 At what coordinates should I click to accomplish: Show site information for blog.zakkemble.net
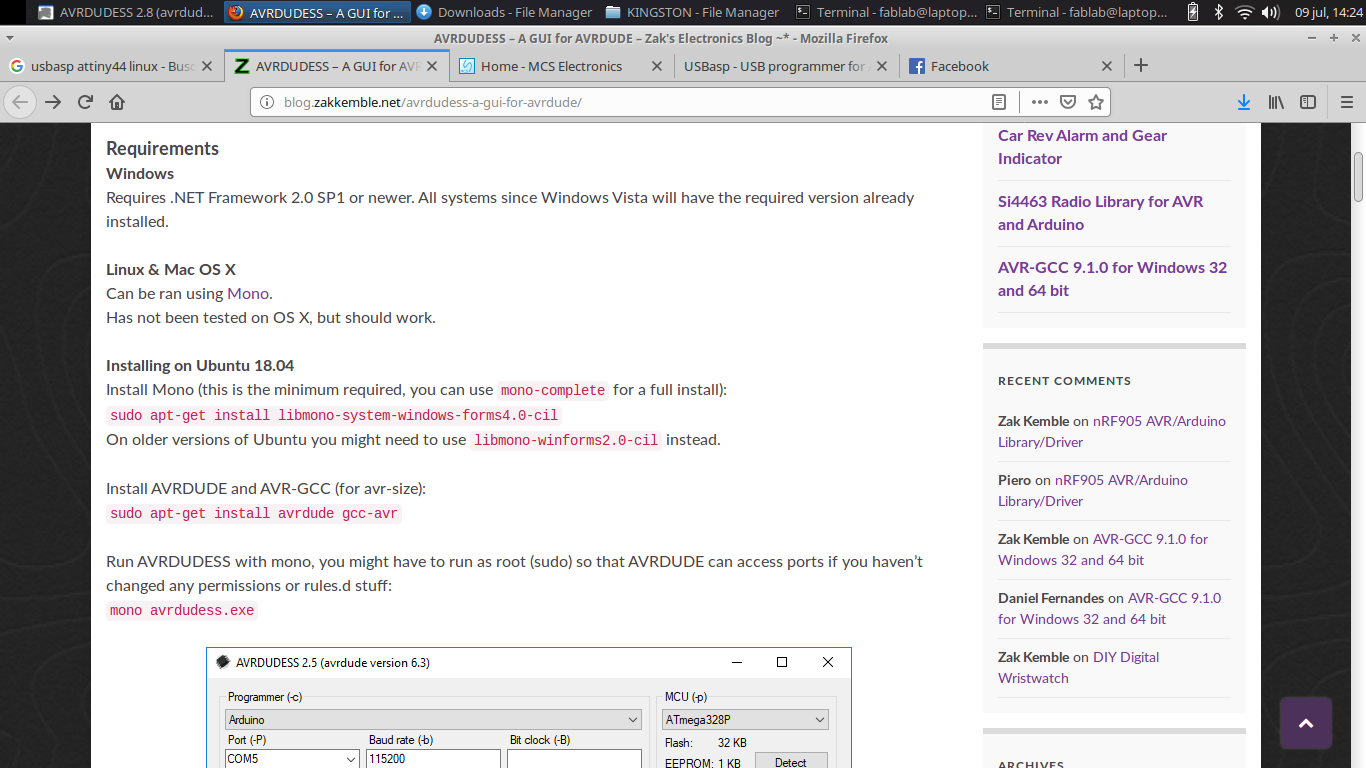click(266, 102)
